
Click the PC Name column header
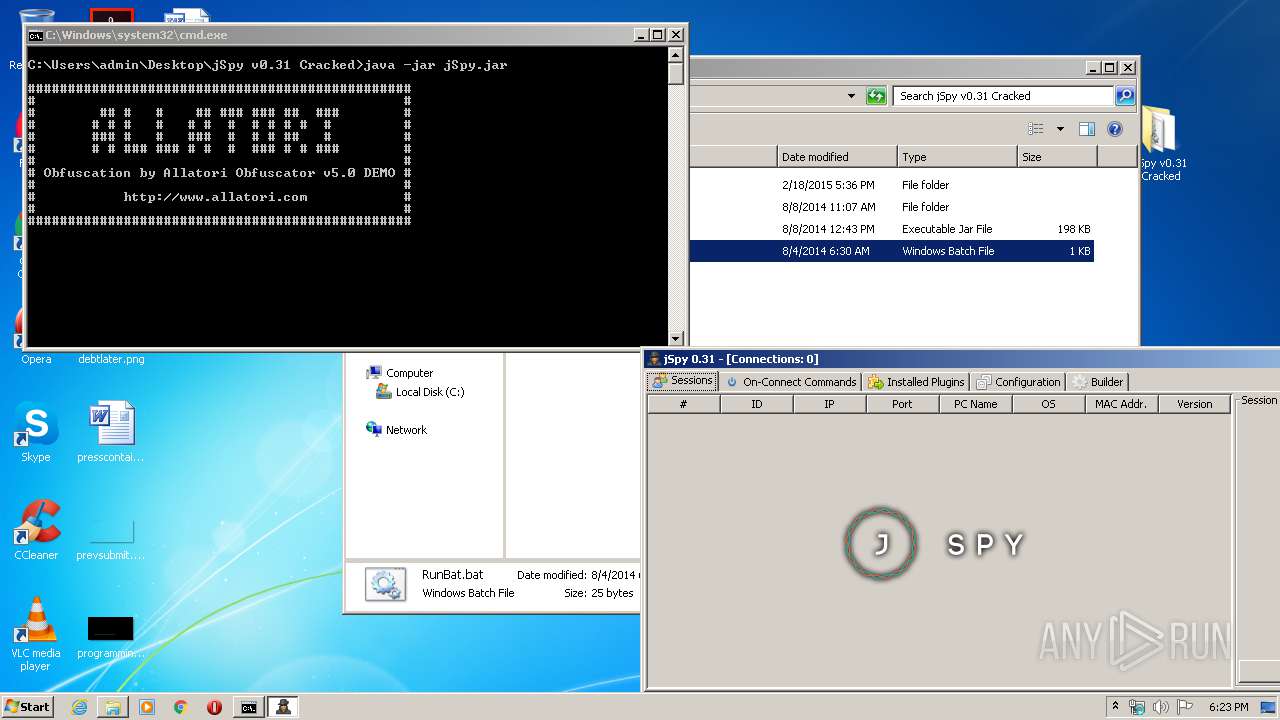pos(976,404)
